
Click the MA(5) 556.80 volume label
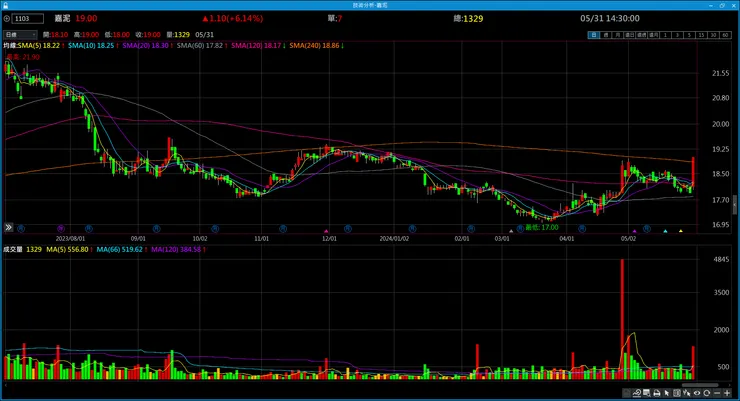pyautogui.click(x=69, y=250)
